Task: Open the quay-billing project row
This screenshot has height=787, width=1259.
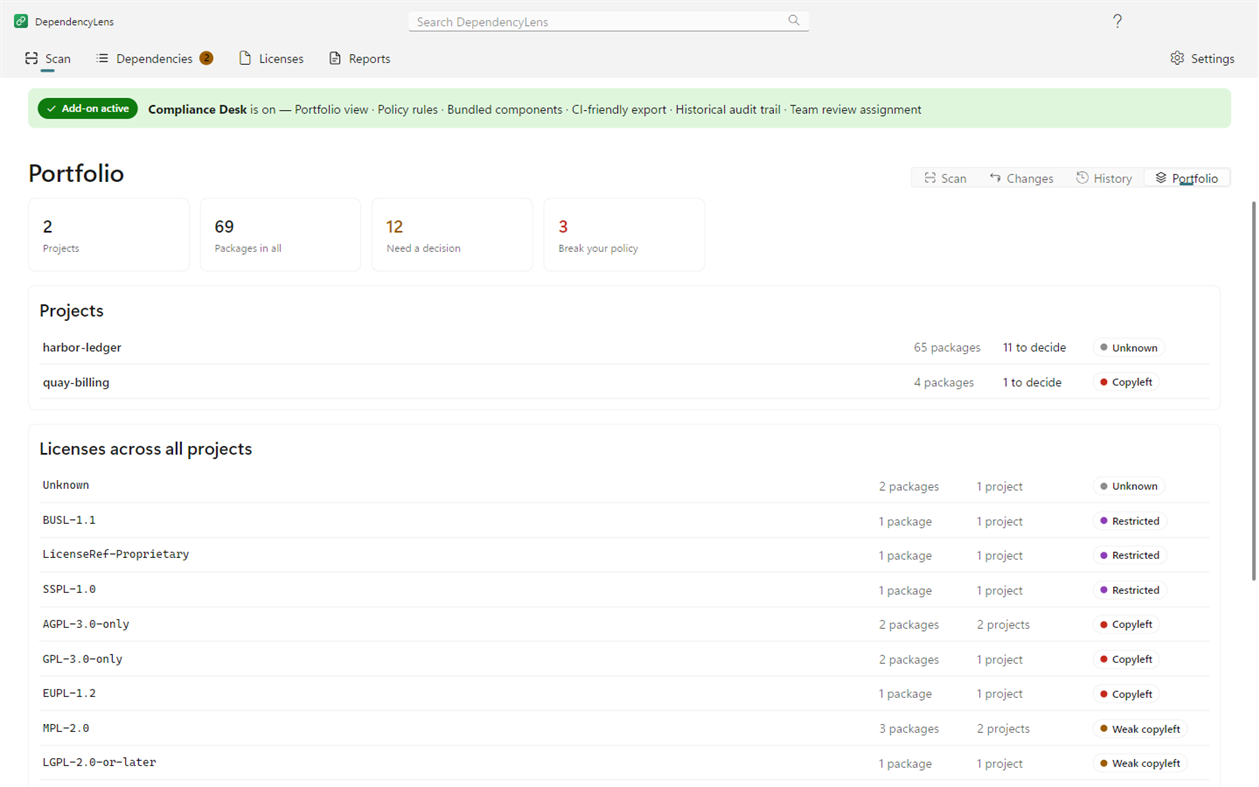Action: click(624, 382)
